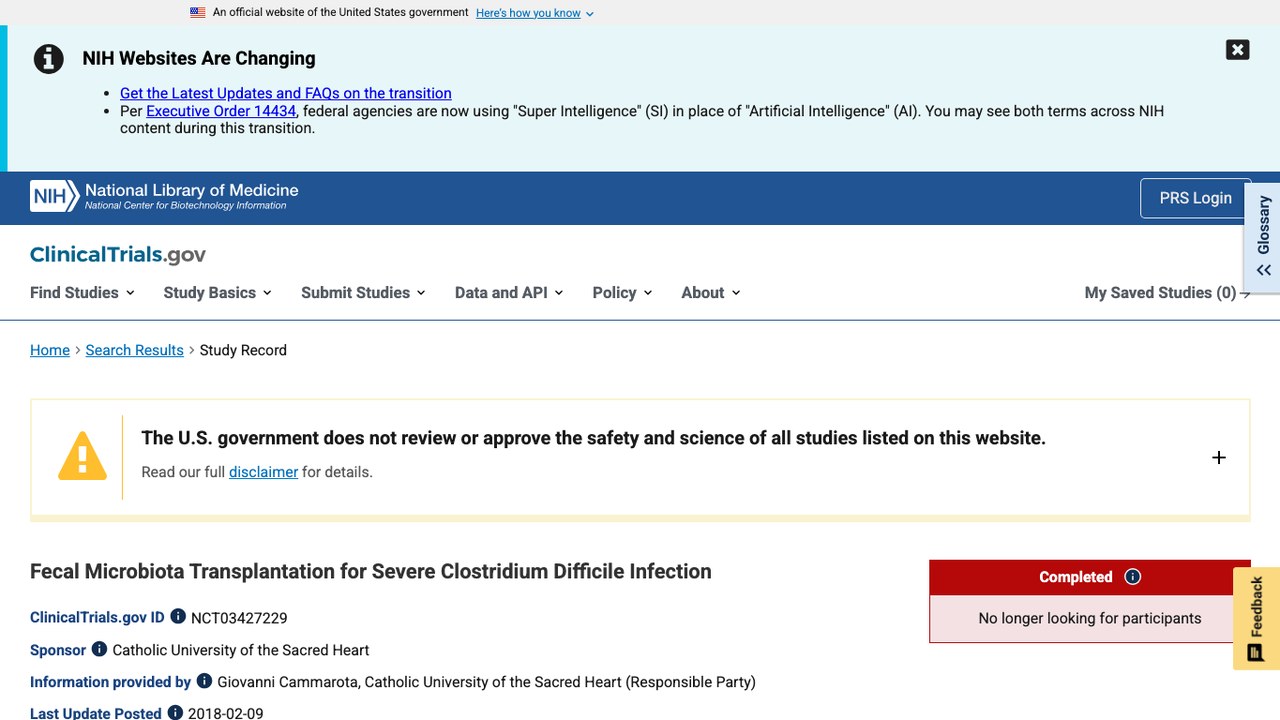
Task: Open the About menu
Action: coord(711,293)
